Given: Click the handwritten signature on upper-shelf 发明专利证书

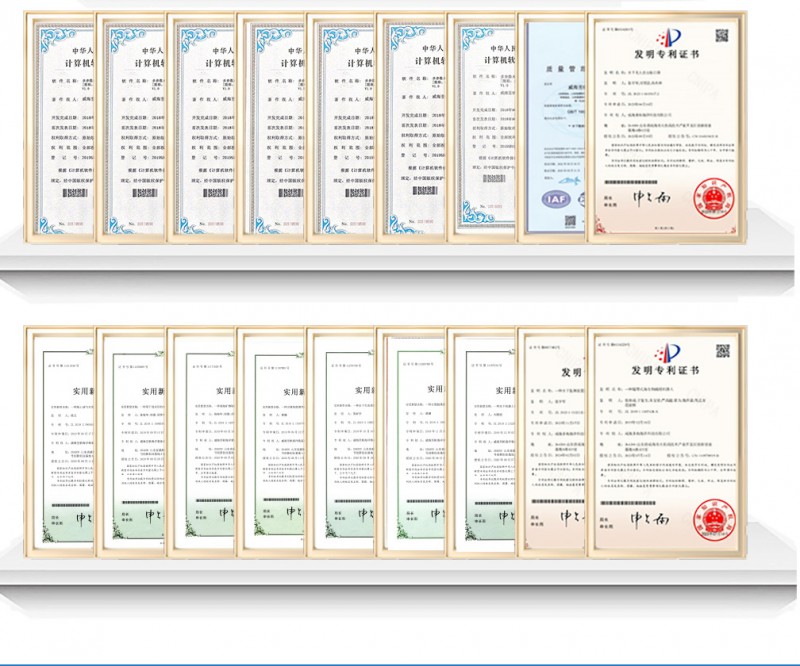Looking at the screenshot, I should pyautogui.click(x=651, y=198).
